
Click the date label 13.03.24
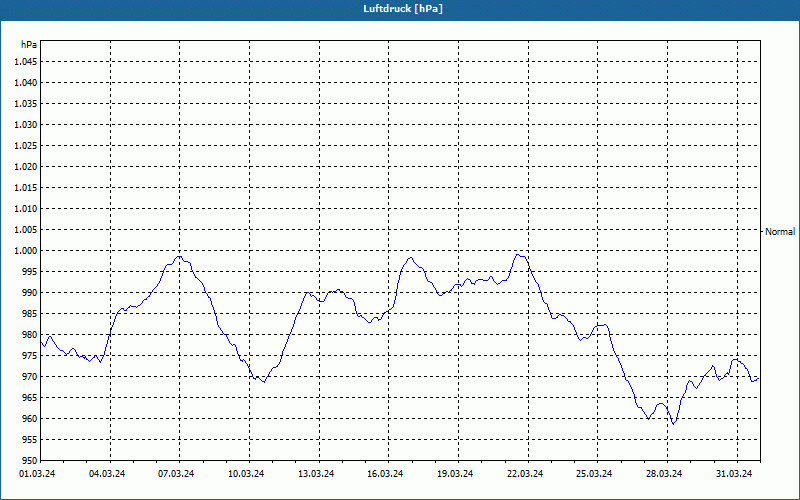316,474
